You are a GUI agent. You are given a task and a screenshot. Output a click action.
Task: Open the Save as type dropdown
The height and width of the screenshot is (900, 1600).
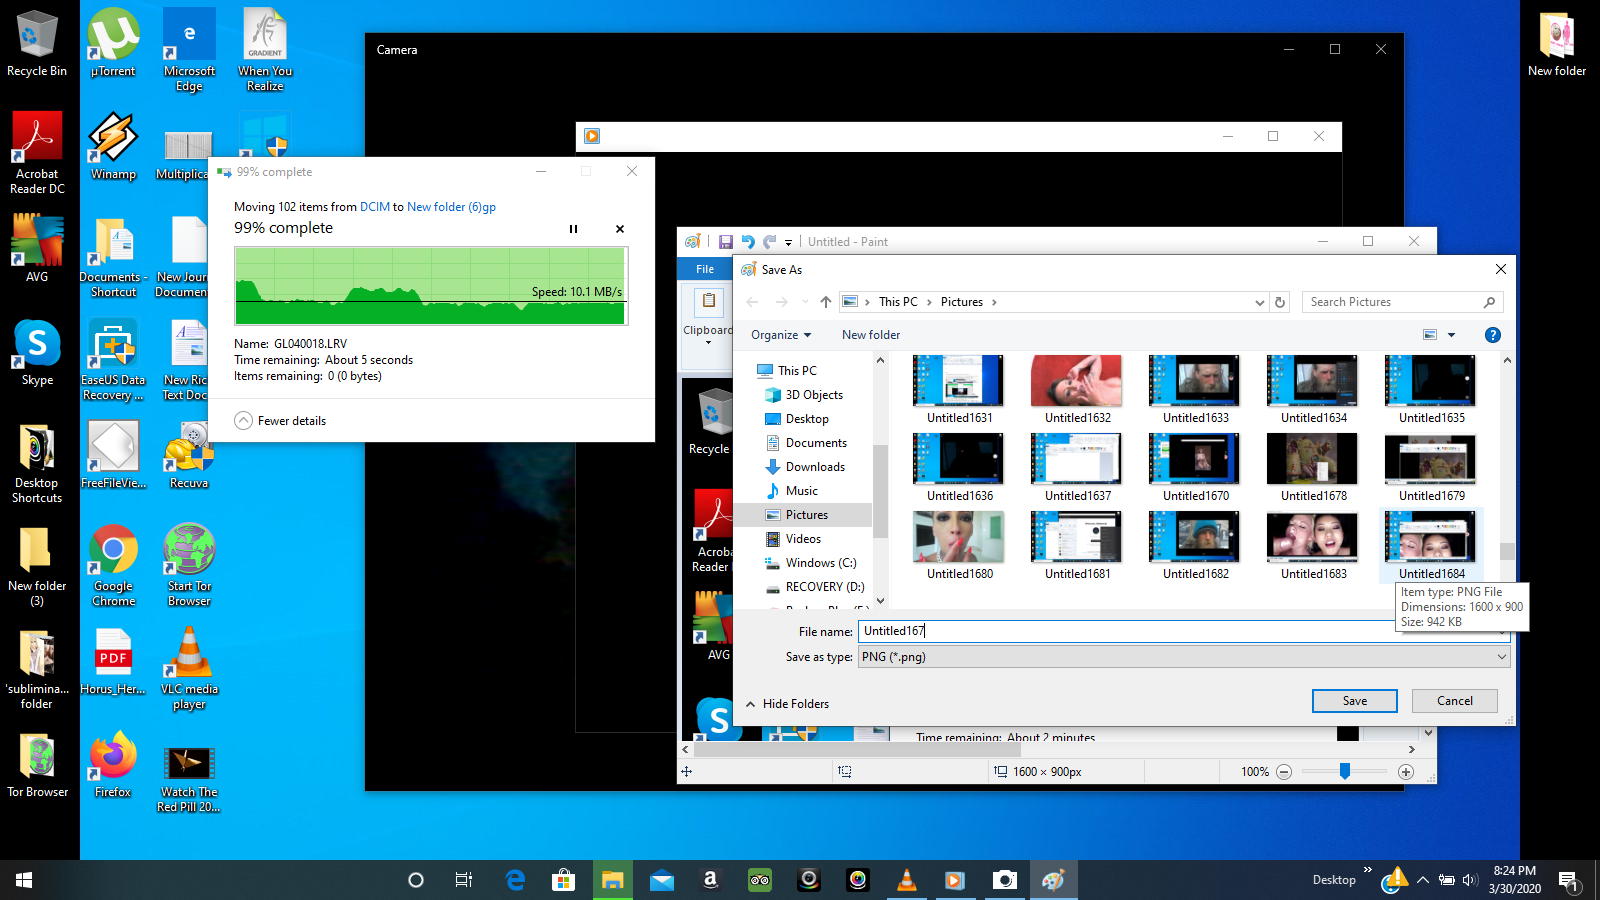(1184, 657)
